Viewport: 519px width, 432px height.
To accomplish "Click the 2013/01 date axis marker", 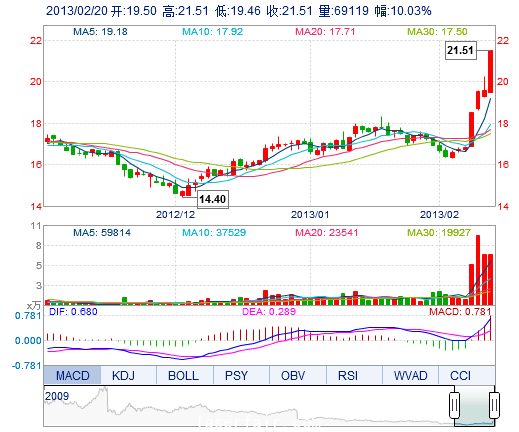I will tap(310, 215).
